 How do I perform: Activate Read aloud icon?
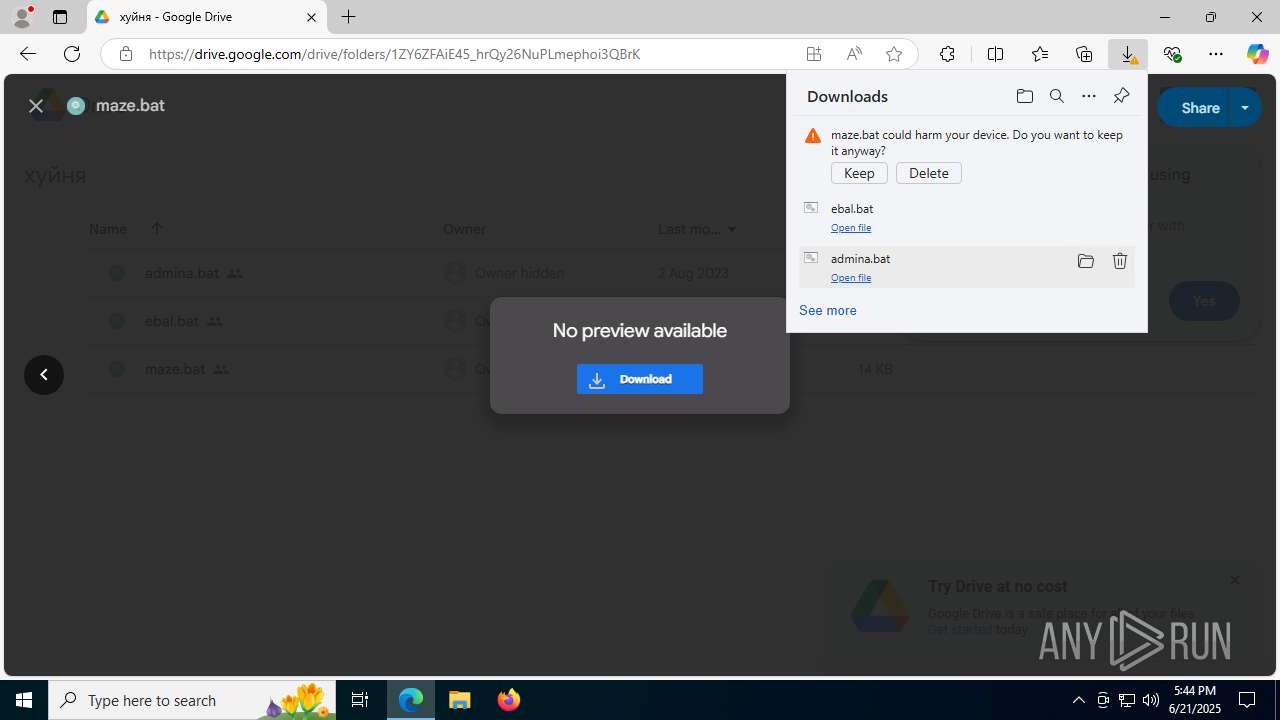tap(854, 54)
